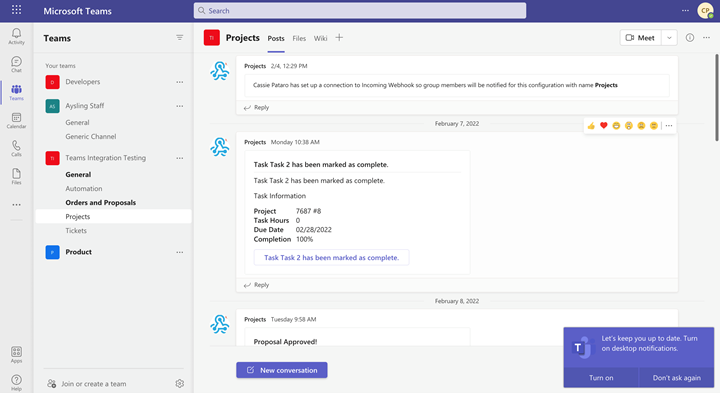Open Files in the app rail
Image resolution: width=720 pixels, height=393 pixels.
click(17, 176)
